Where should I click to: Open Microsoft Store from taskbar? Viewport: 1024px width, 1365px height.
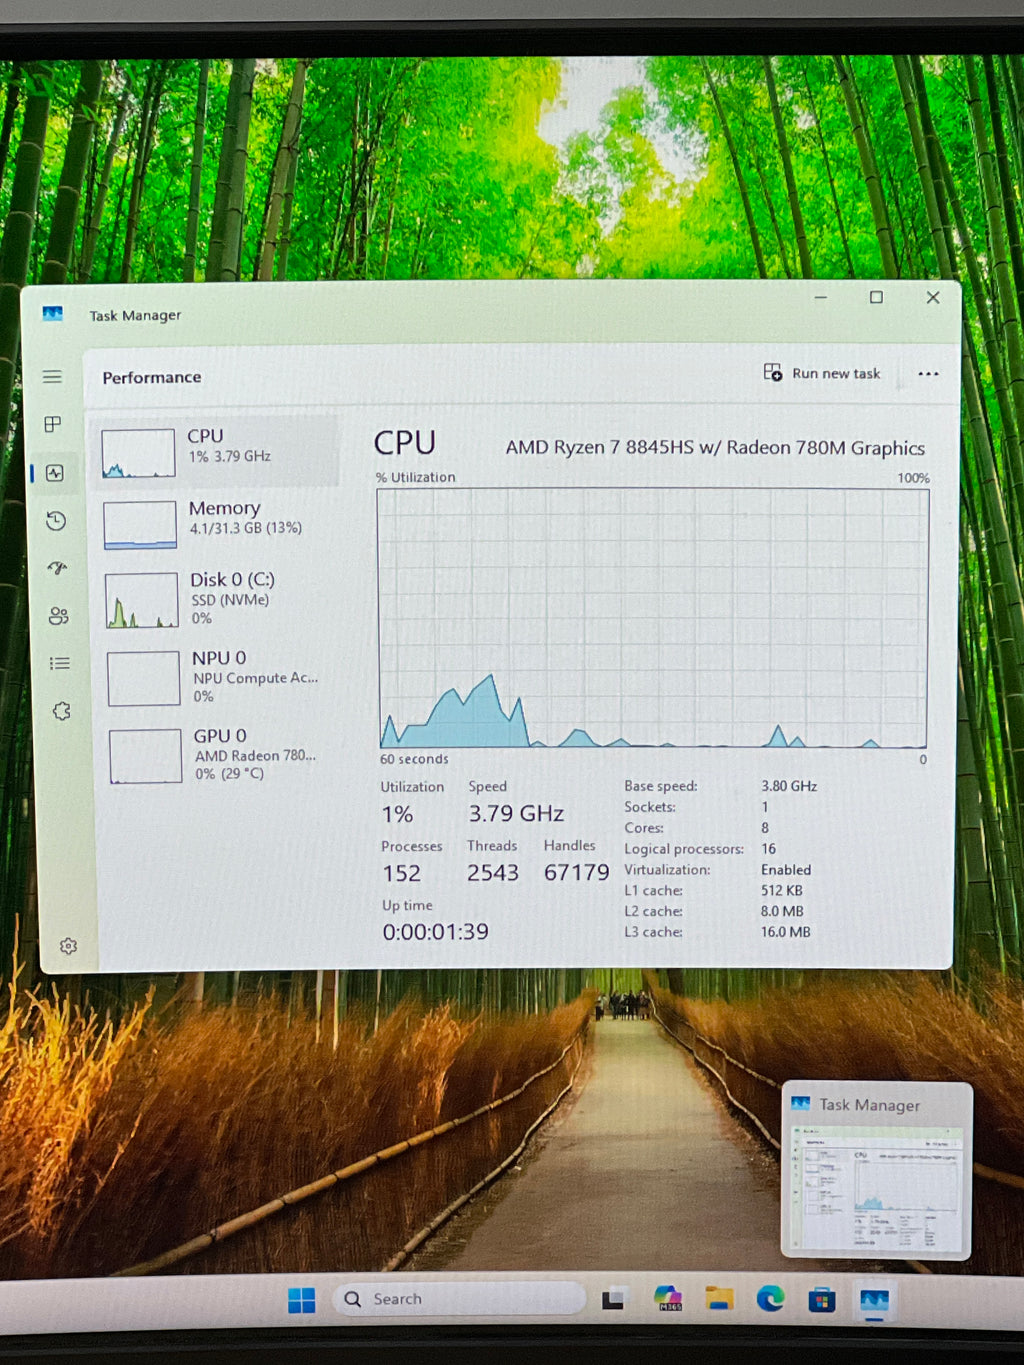tap(822, 1300)
